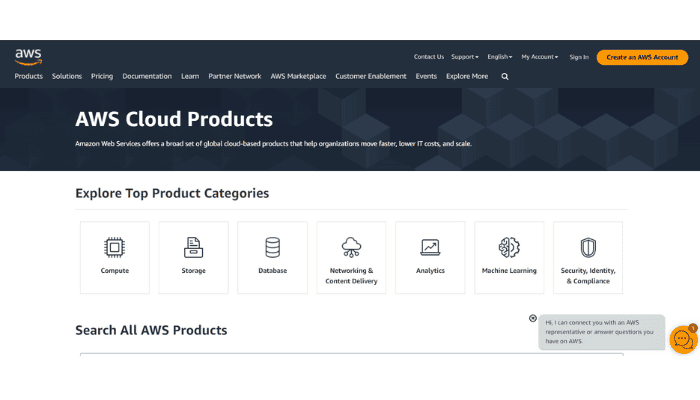Select the Storage category icon
Viewport: 700px width, 400px height.
[193, 247]
